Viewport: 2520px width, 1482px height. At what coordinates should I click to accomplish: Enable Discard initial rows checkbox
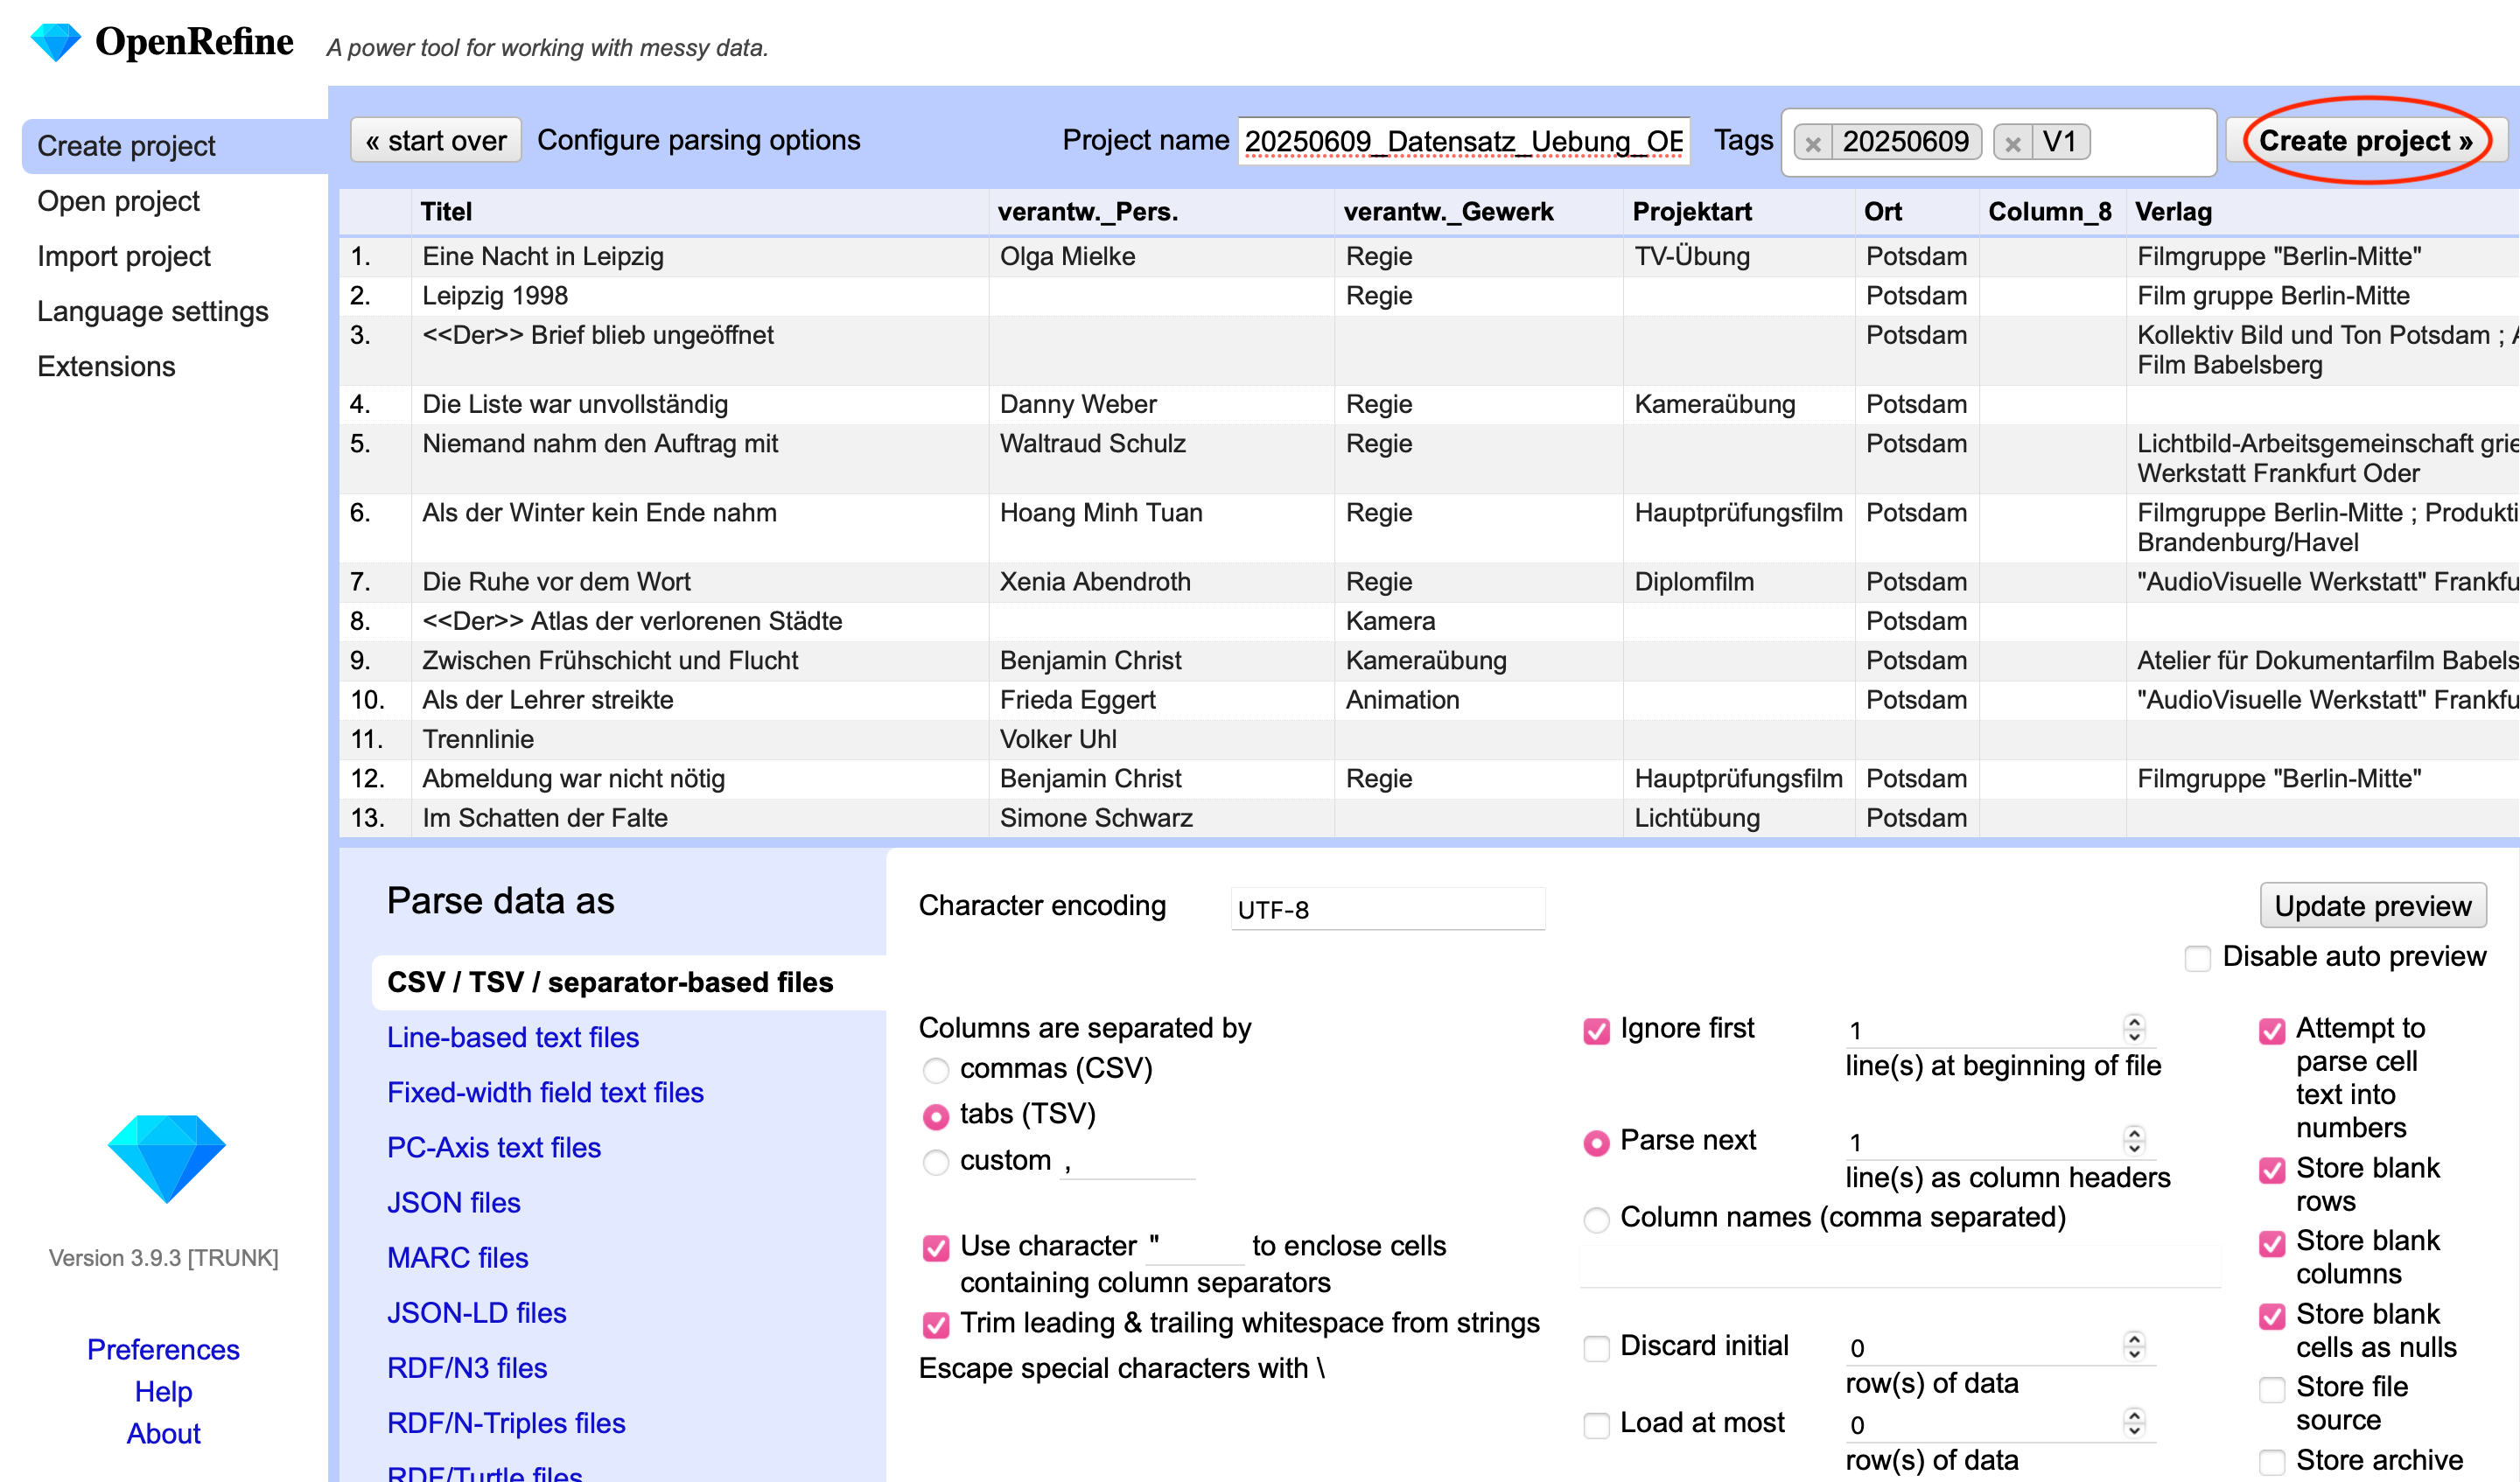[x=1597, y=1348]
